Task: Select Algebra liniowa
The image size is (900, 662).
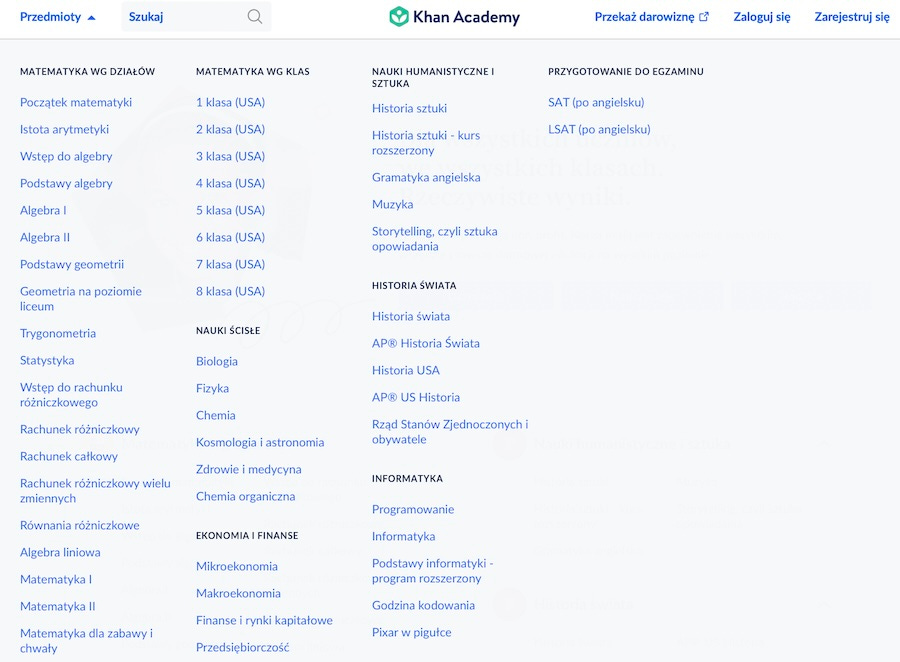Action: 60,552
